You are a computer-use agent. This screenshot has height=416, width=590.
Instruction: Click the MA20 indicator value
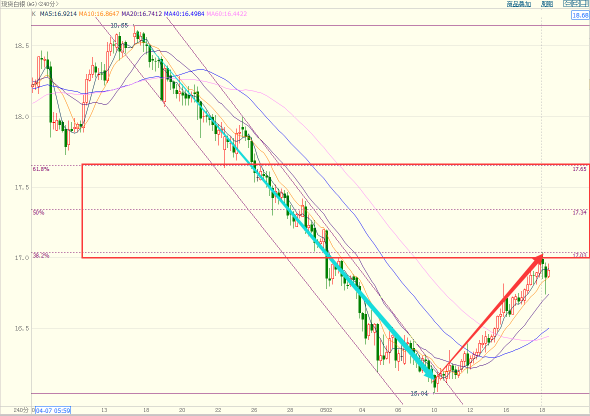point(141,14)
